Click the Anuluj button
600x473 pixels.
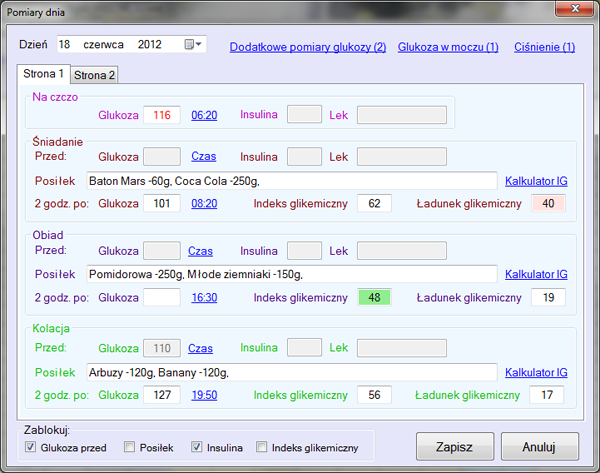(540, 447)
